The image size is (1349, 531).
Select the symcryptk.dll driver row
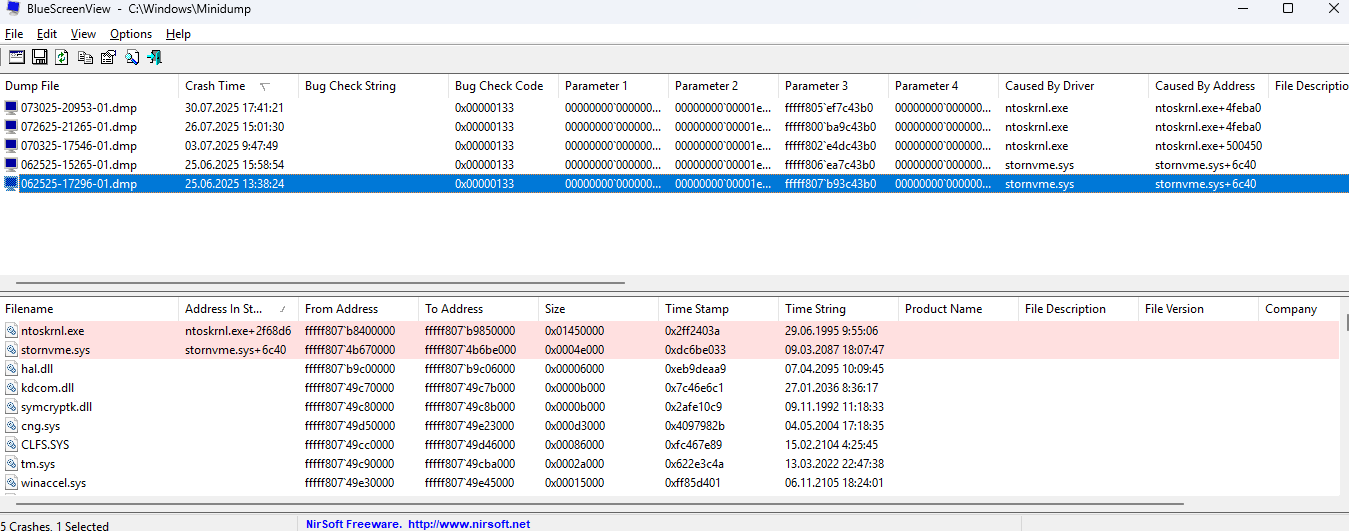[x=670, y=407]
